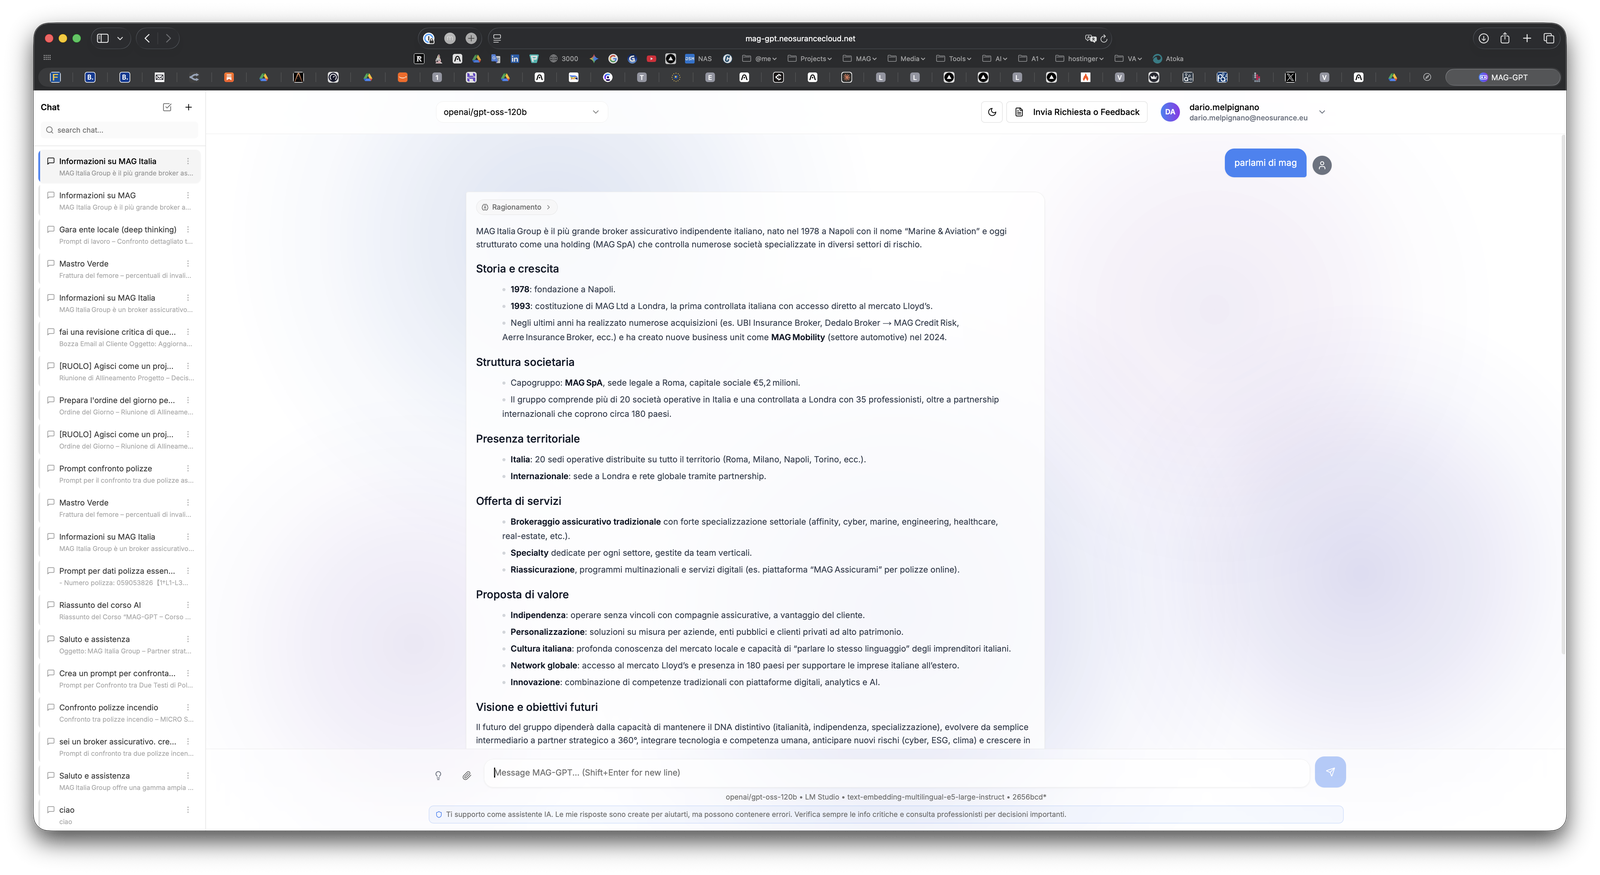The height and width of the screenshot is (875, 1600).
Task: Focus the 'search chat...' field
Action: click(120, 130)
